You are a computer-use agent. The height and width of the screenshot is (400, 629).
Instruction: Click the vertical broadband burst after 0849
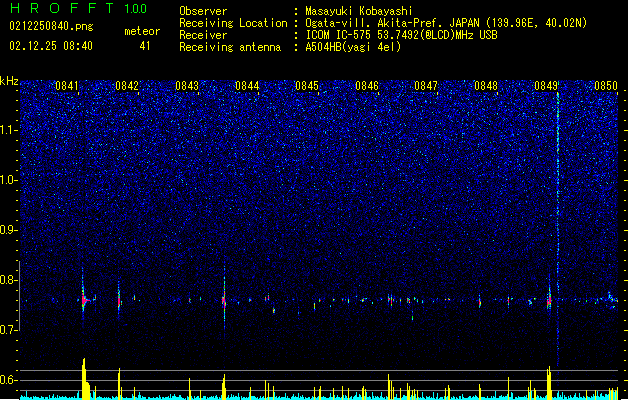[x=558, y=229]
